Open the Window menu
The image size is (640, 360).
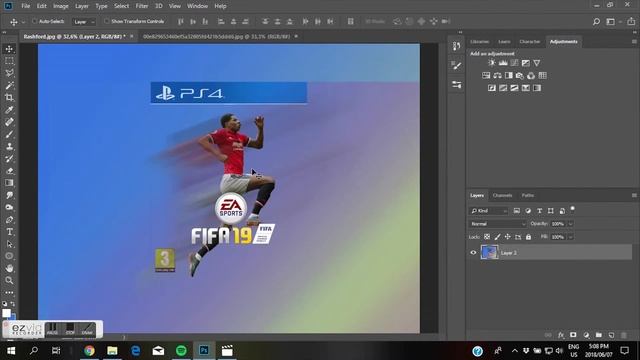point(197,6)
